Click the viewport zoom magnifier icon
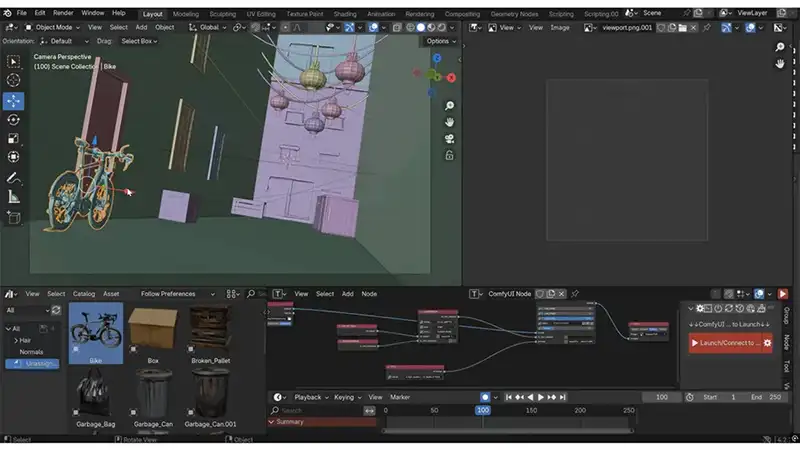Viewport: 800px width, 450px height. (x=450, y=106)
